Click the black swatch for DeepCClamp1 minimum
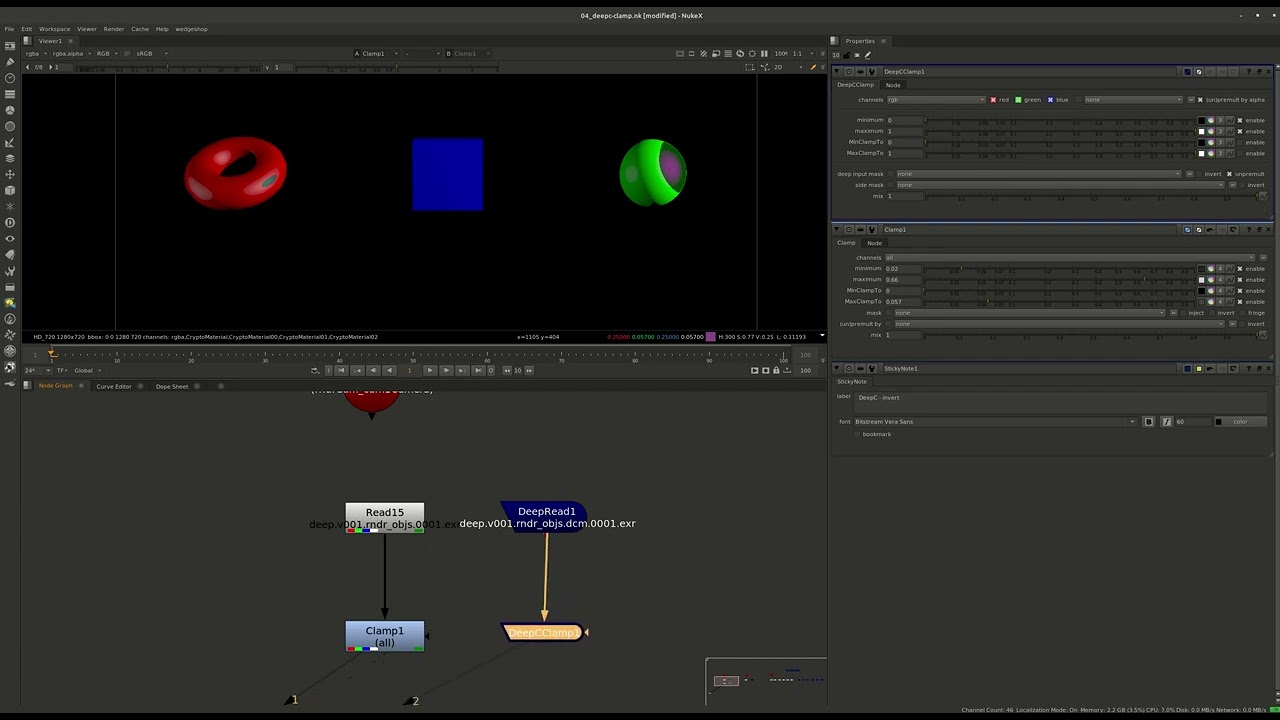Image resolution: width=1280 pixels, height=720 pixels. (1201, 120)
